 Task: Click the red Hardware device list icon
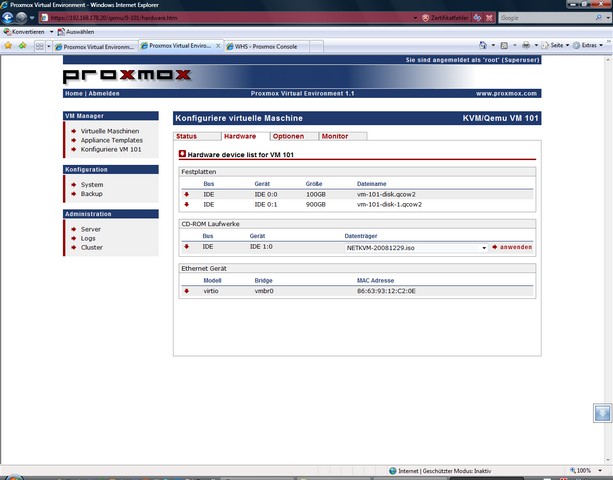pos(182,154)
